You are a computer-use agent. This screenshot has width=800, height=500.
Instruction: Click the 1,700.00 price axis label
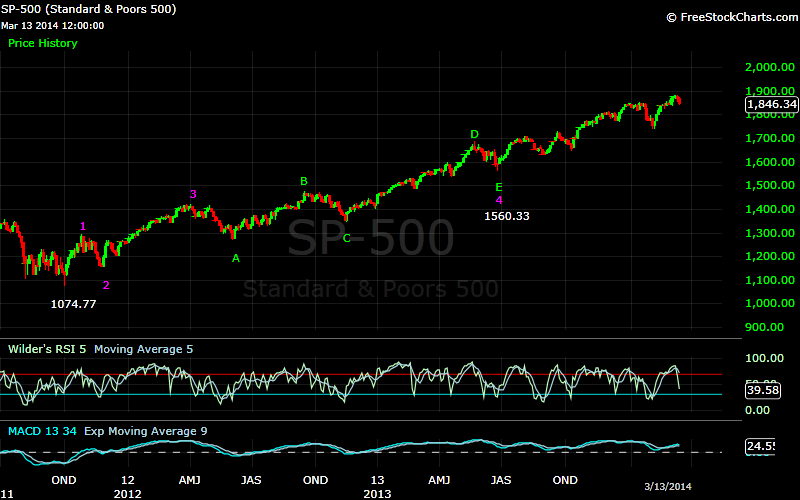(770, 138)
